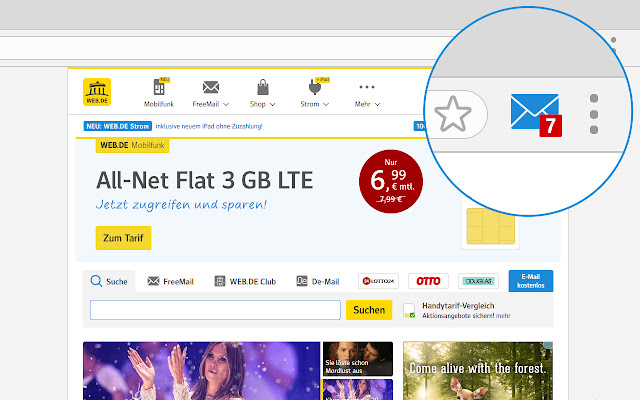
Task: Open the WEB.DE home logo
Action: click(x=97, y=92)
